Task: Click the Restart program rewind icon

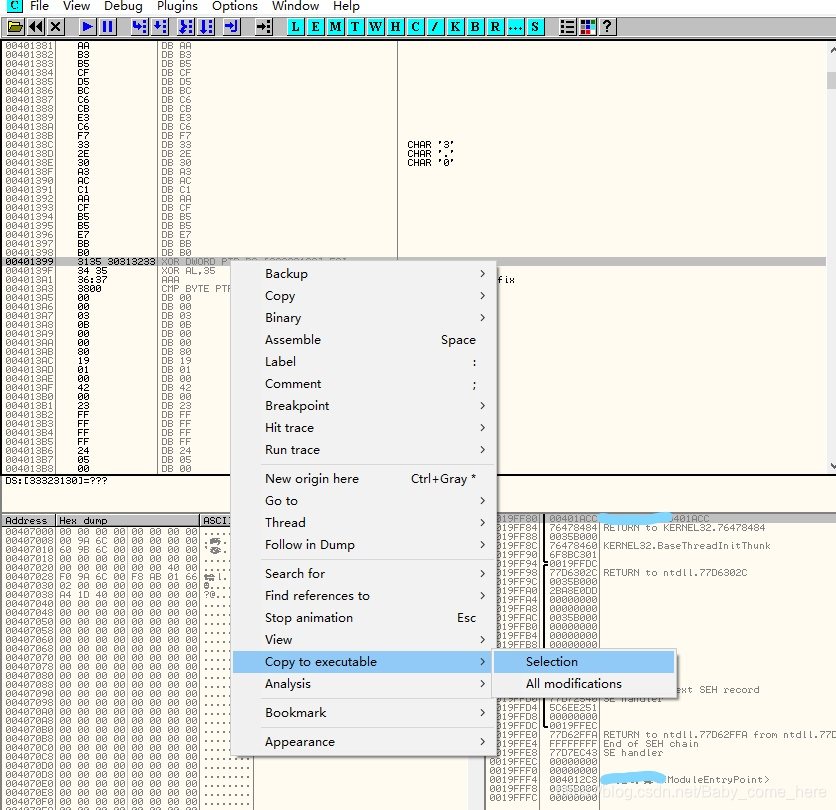Action: [36, 27]
